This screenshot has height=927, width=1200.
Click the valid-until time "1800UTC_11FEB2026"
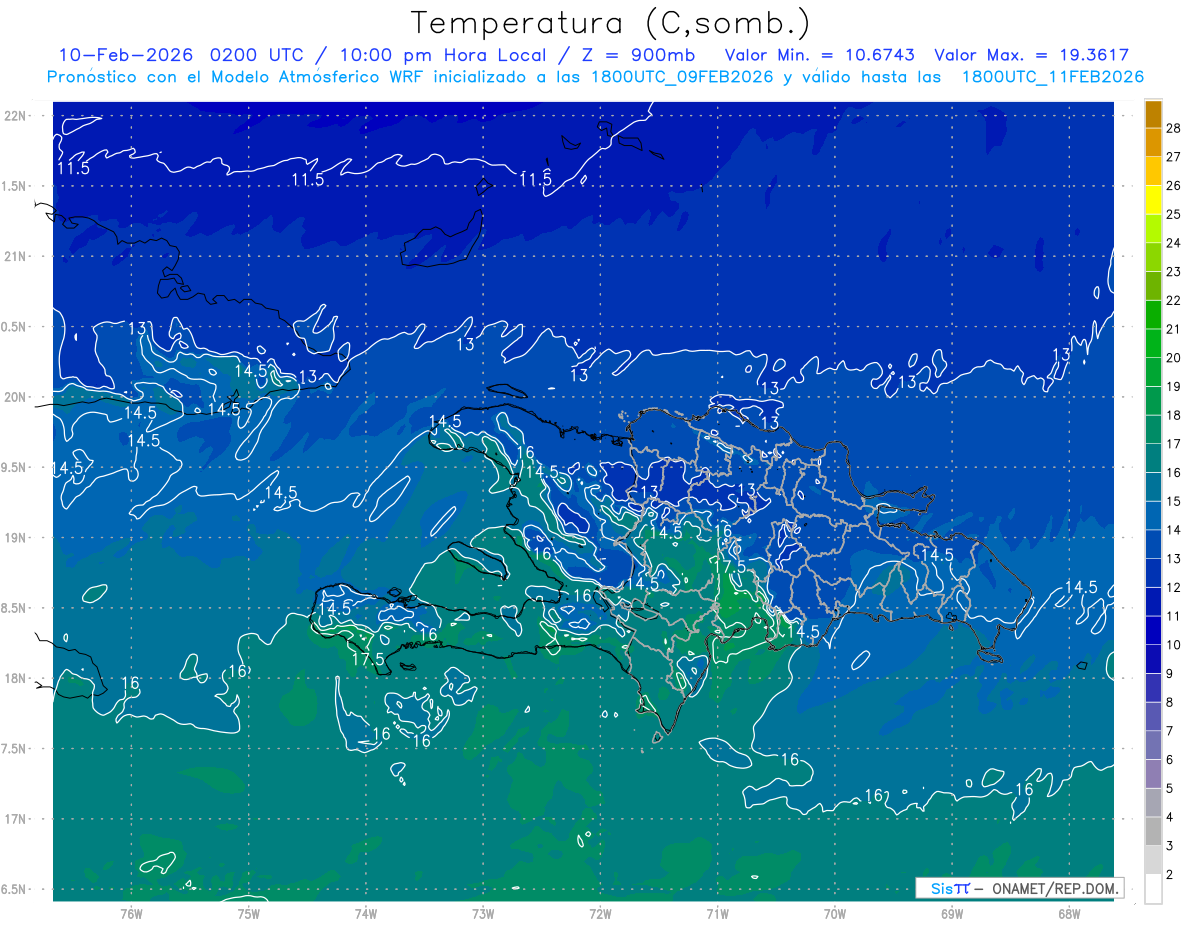tap(1052, 77)
